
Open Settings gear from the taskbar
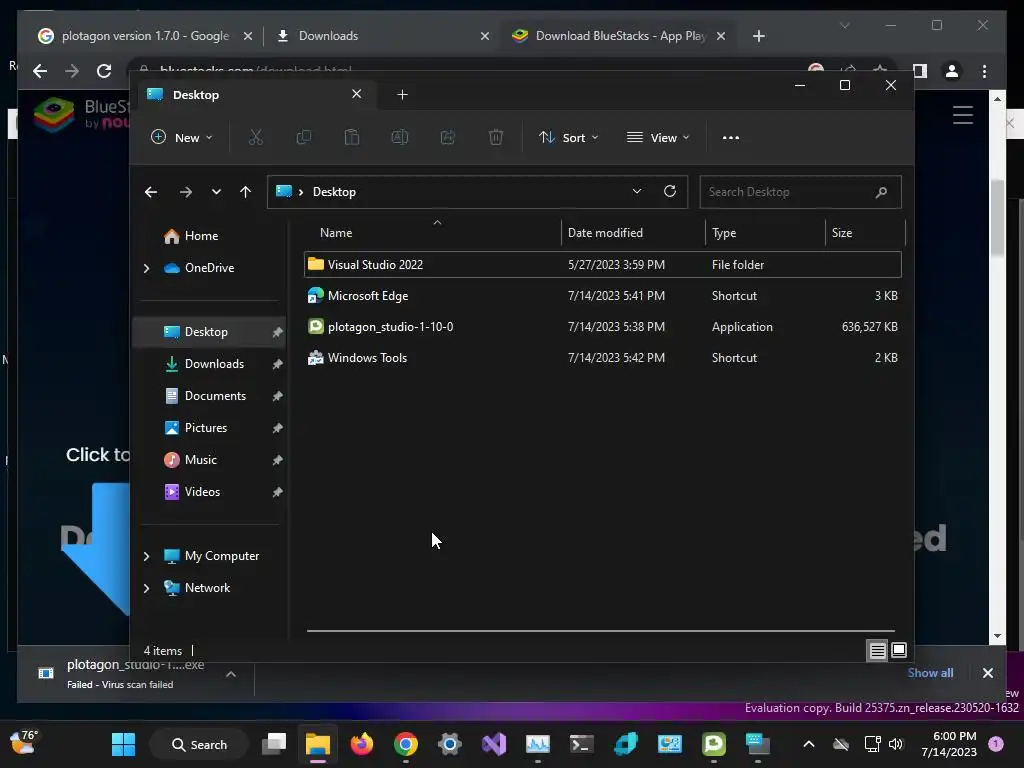450,744
